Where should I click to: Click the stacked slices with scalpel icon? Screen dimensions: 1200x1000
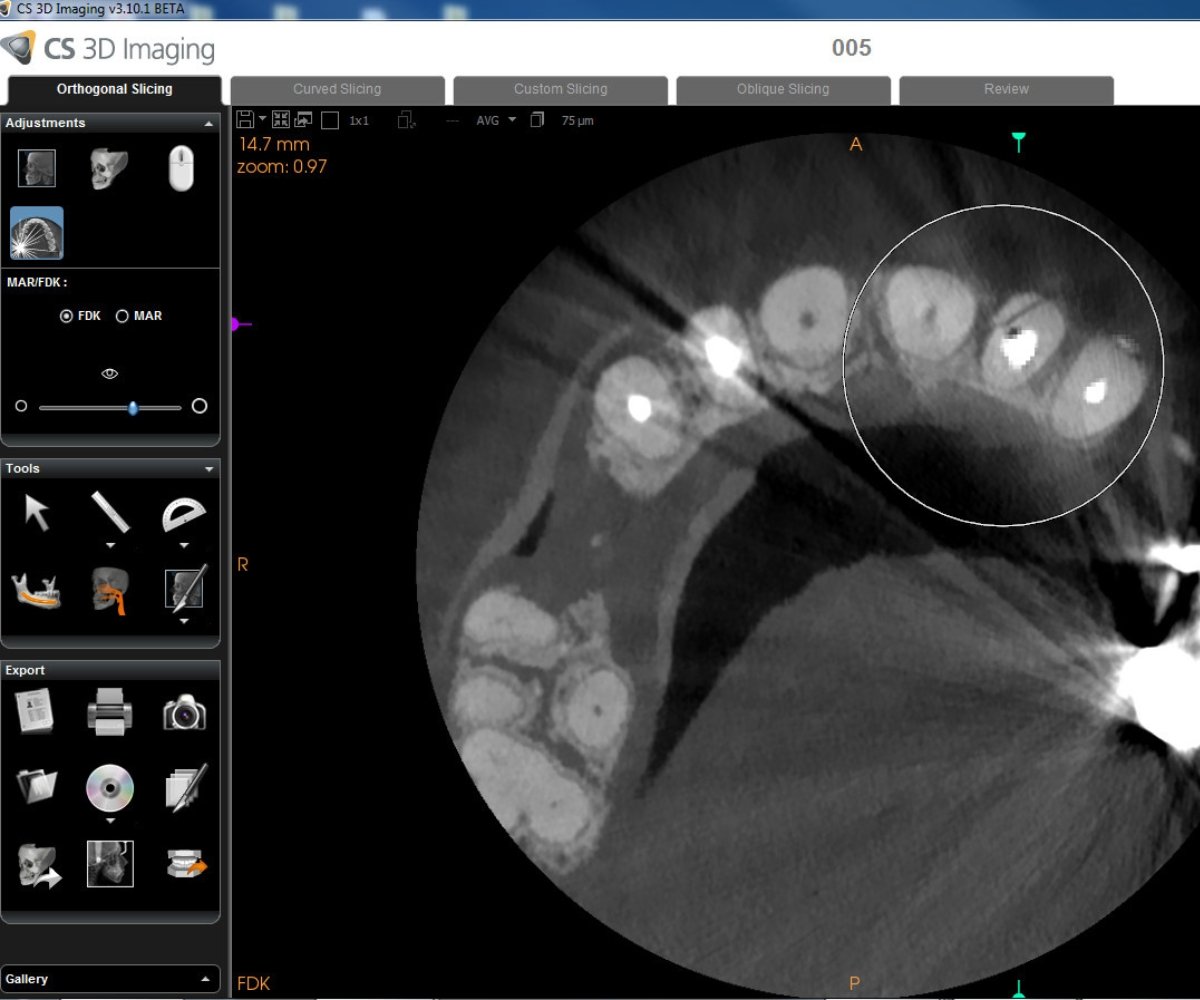[x=185, y=787]
